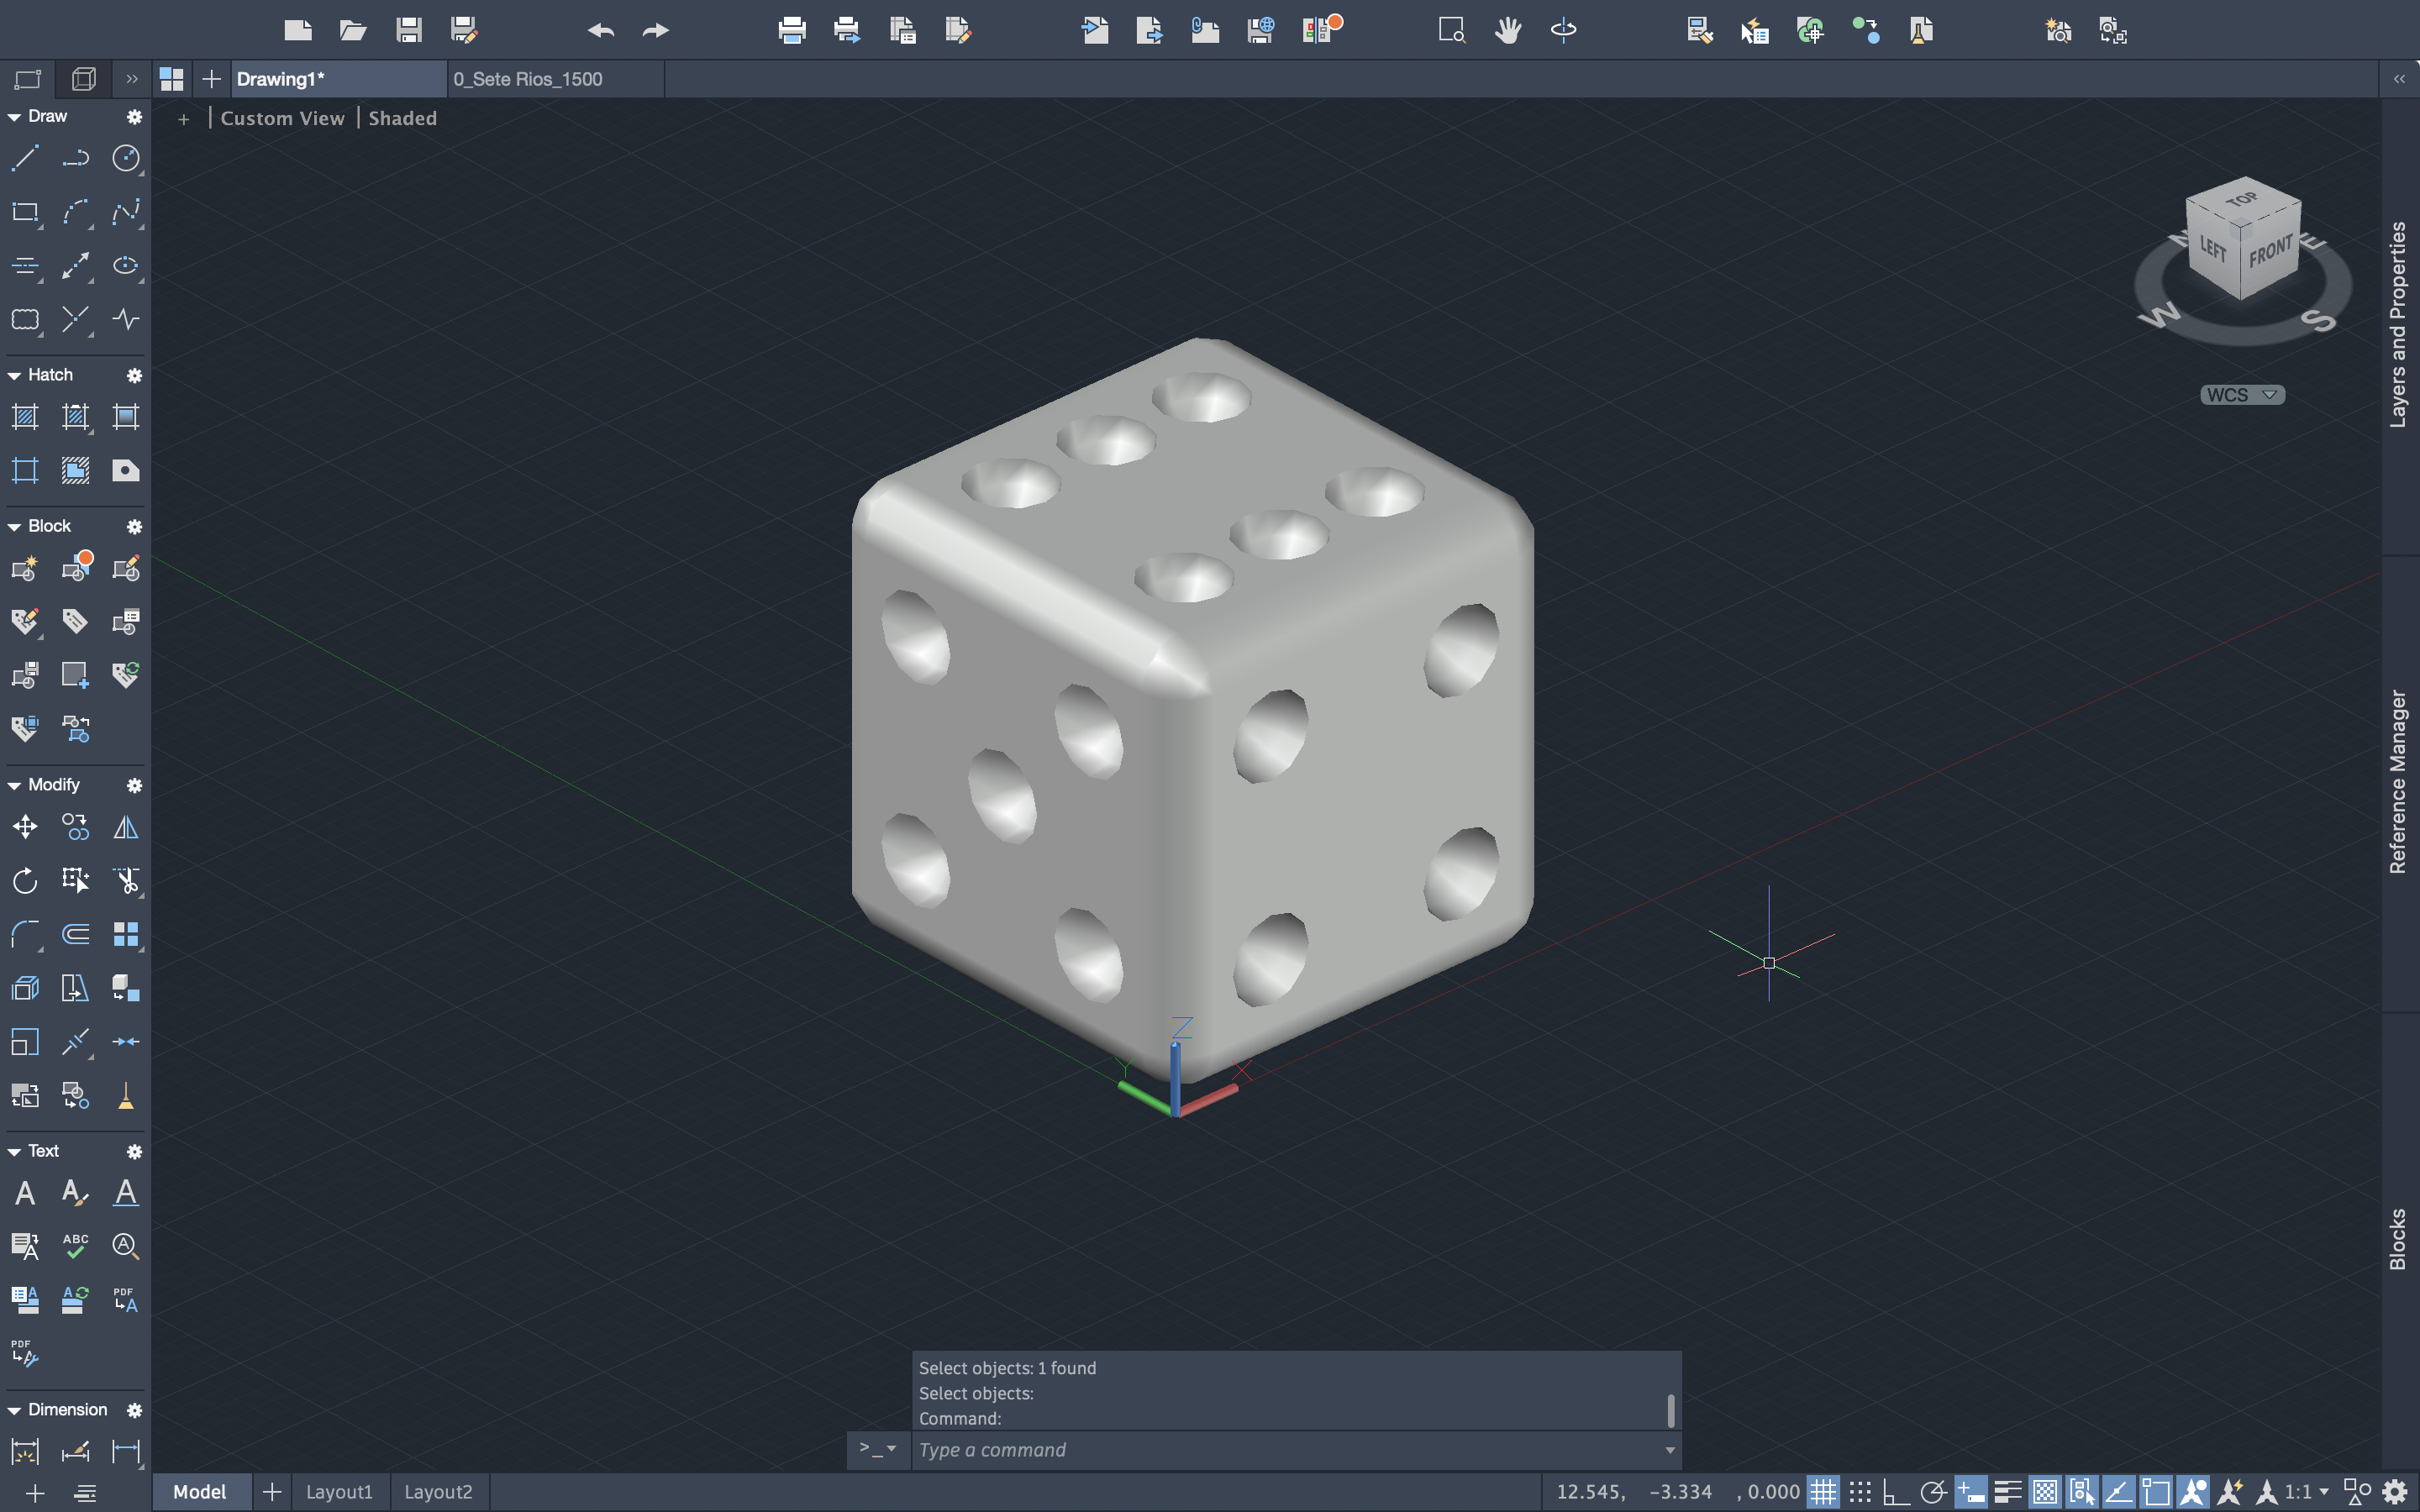Toggle lineweight display in status bar
The height and width of the screenshot is (1512, 2420).
coord(2008,1492)
